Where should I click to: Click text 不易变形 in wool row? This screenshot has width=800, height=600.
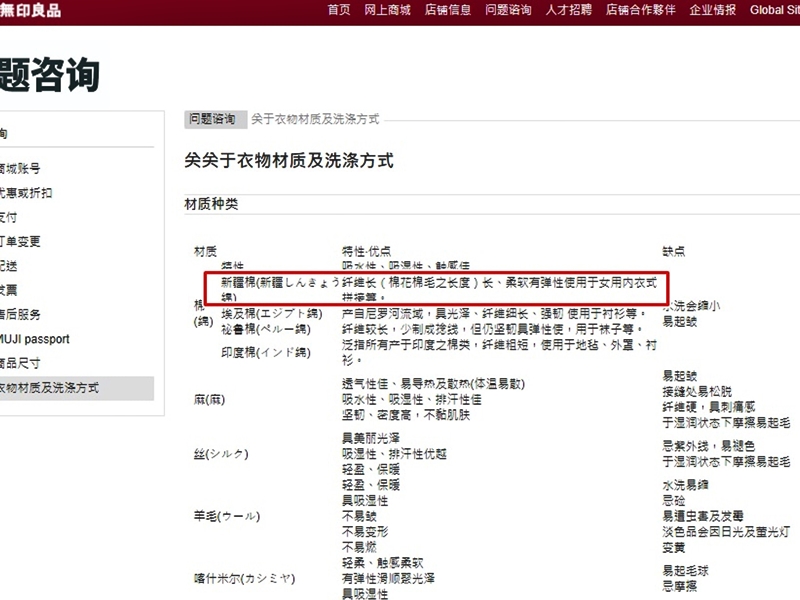(x=365, y=532)
